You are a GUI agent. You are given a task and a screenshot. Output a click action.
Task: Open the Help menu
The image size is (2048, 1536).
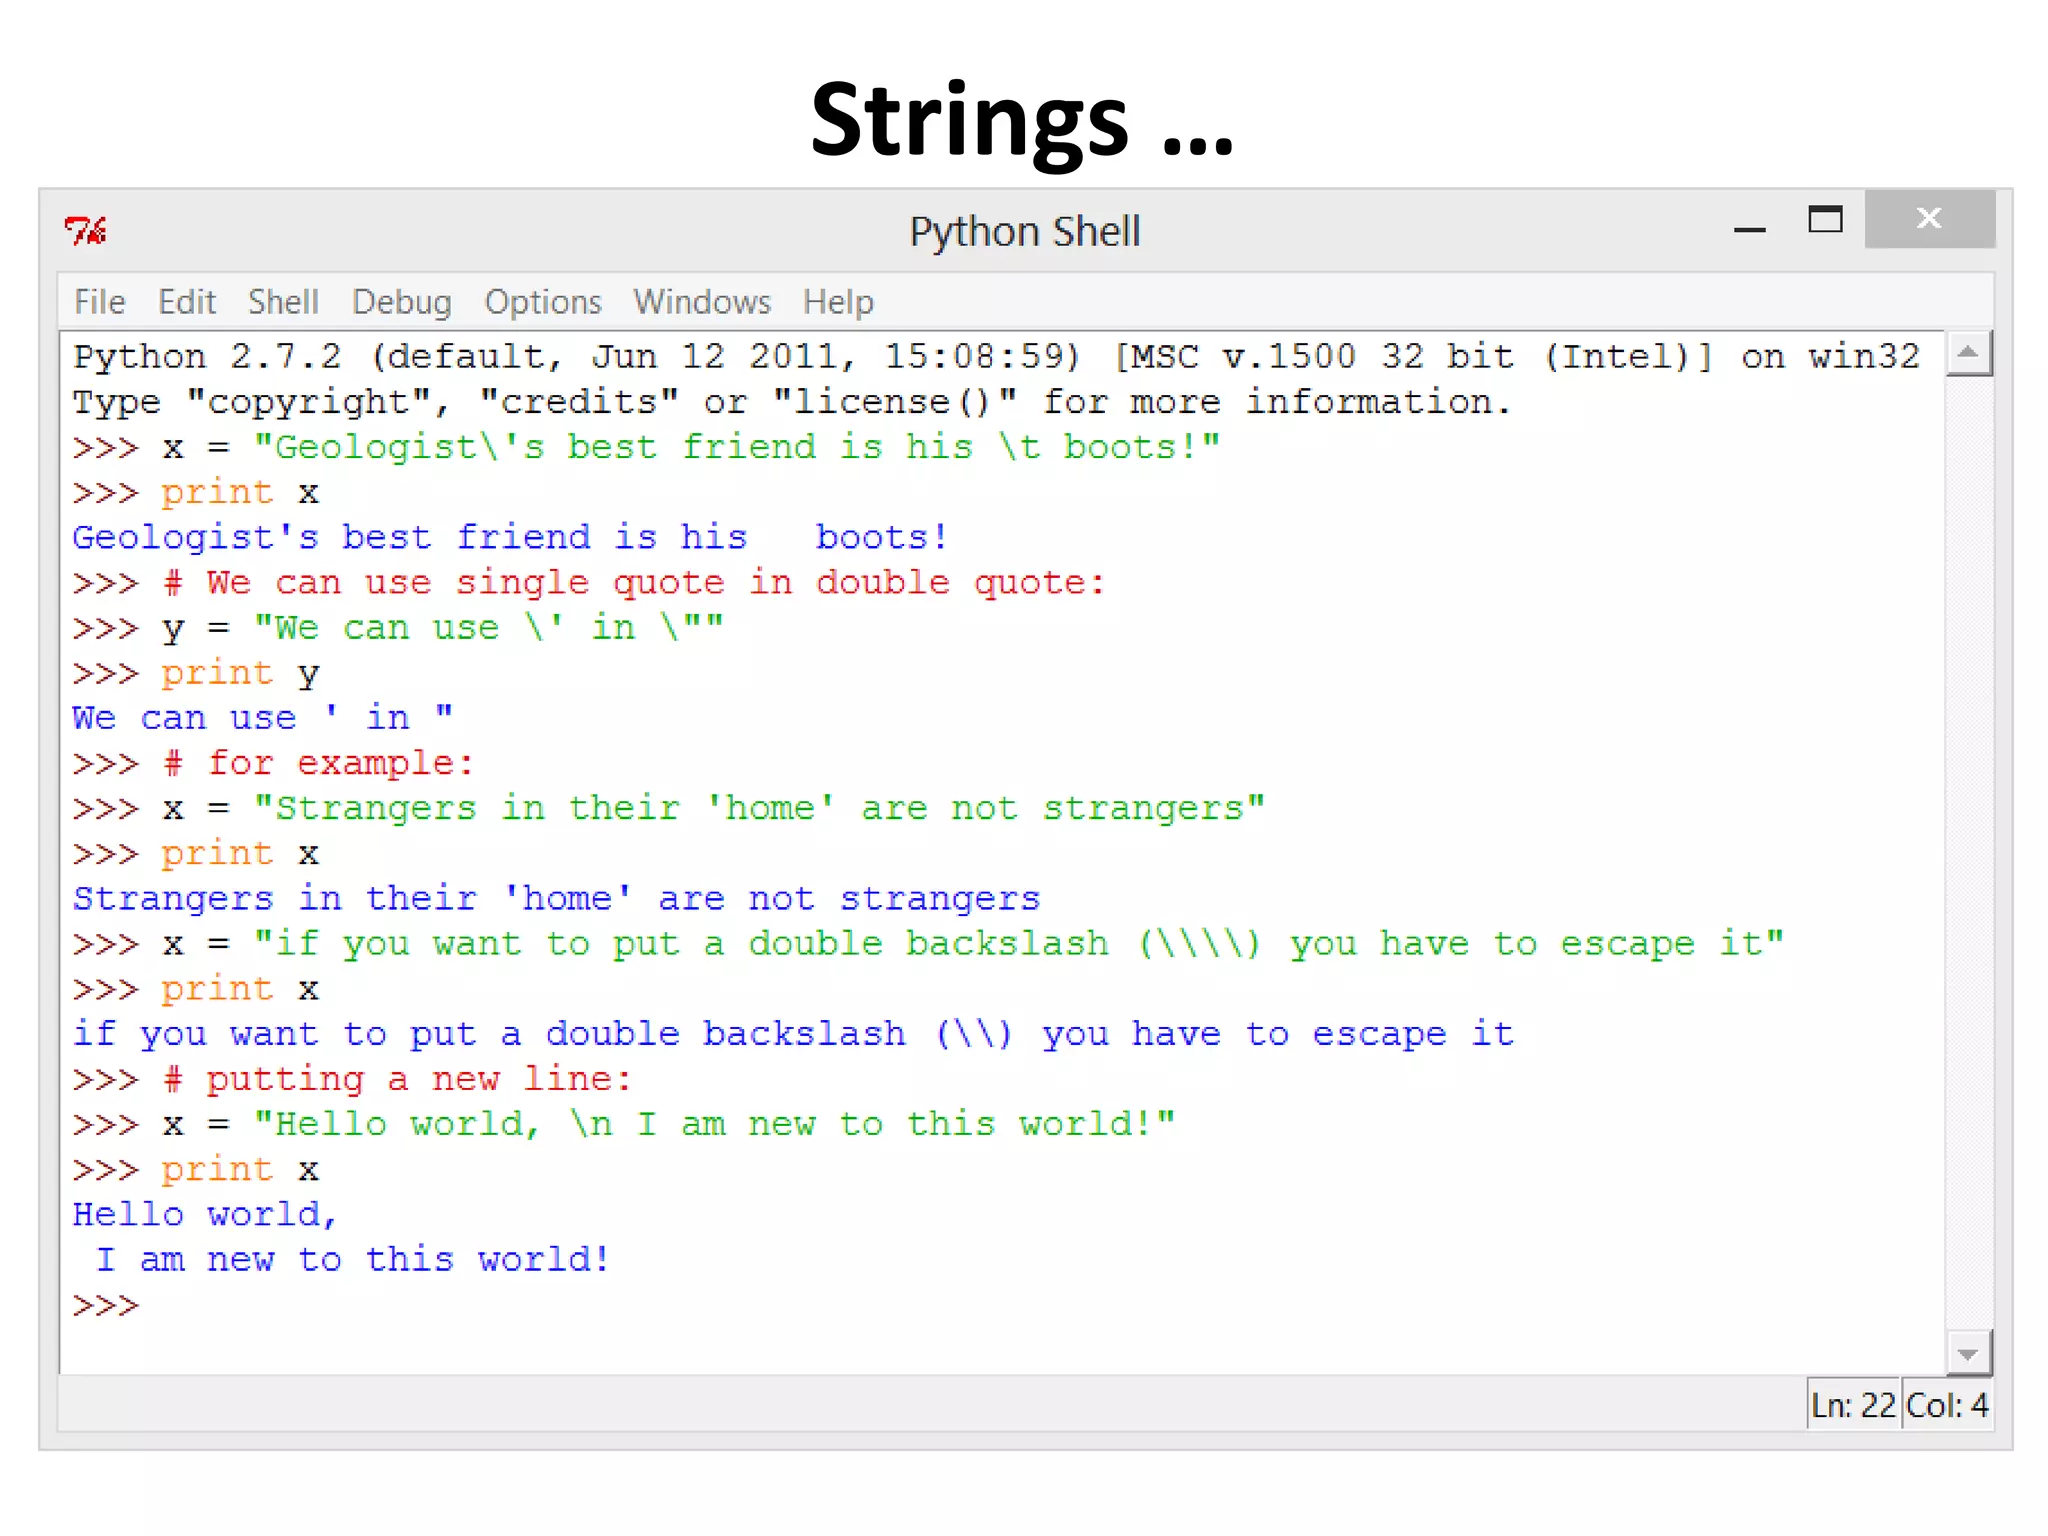click(838, 302)
